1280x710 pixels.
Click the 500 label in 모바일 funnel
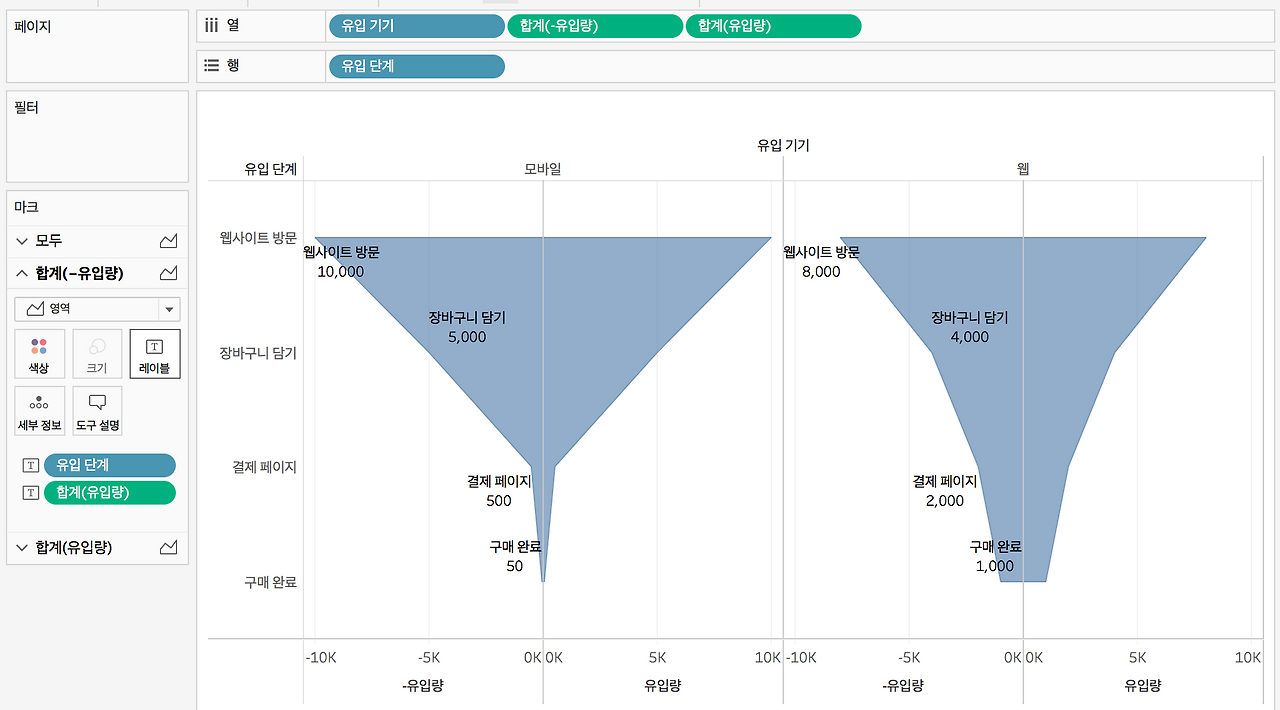point(499,501)
